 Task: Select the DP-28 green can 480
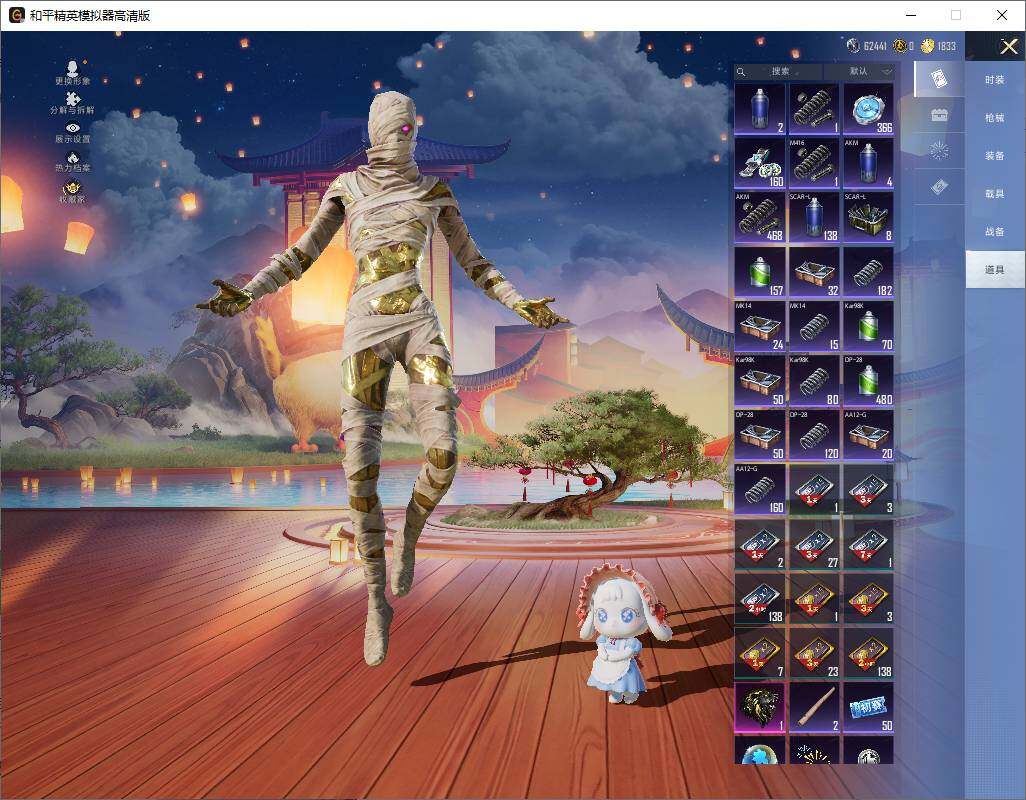pyautogui.click(x=868, y=381)
